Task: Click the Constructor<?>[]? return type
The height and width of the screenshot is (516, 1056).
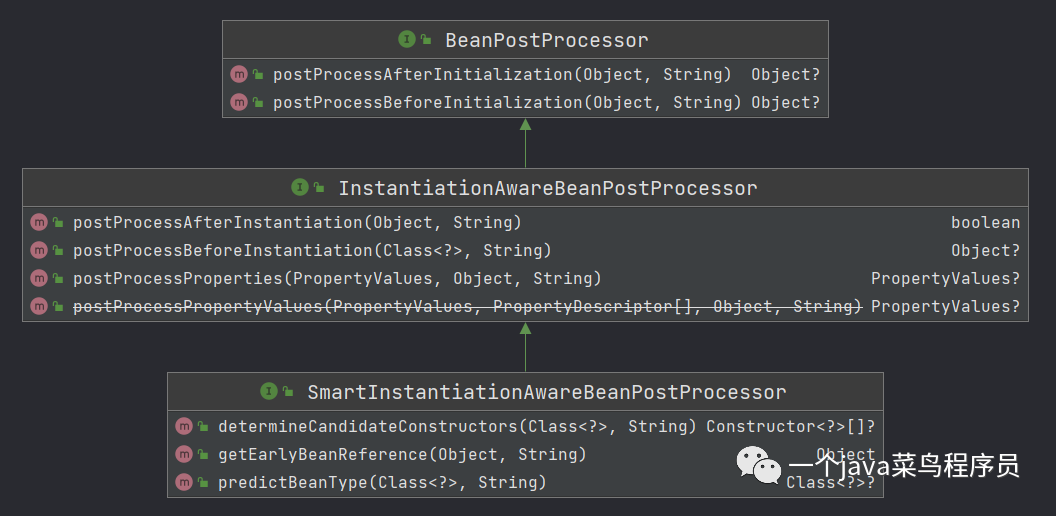Action: pyautogui.click(x=791, y=426)
